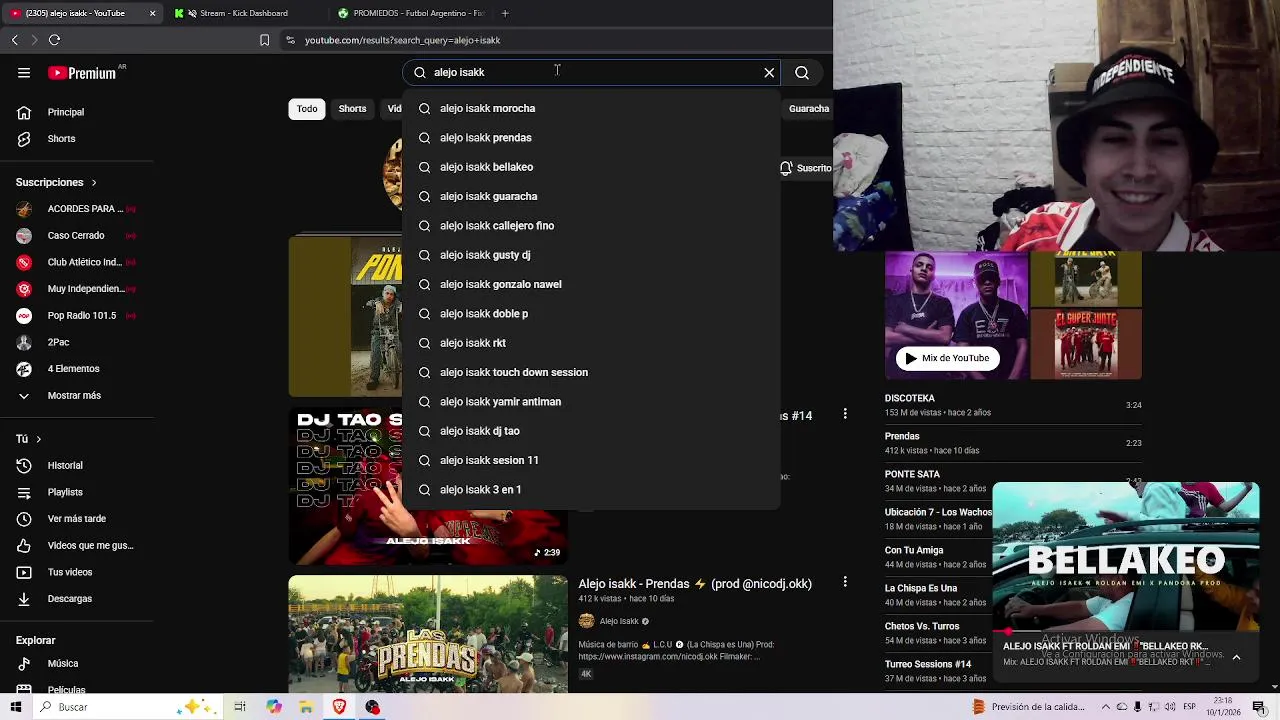The image size is (1280, 720).
Task: Expand the Suscripciones section
Action: pos(56,183)
